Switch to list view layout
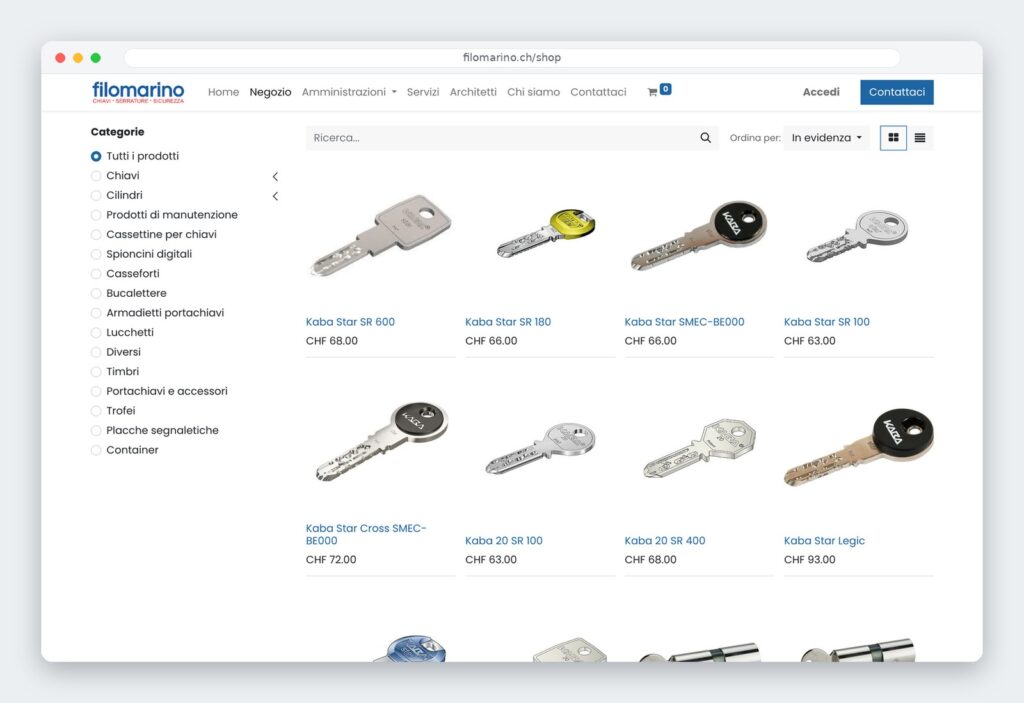1024x703 pixels. click(x=920, y=138)
